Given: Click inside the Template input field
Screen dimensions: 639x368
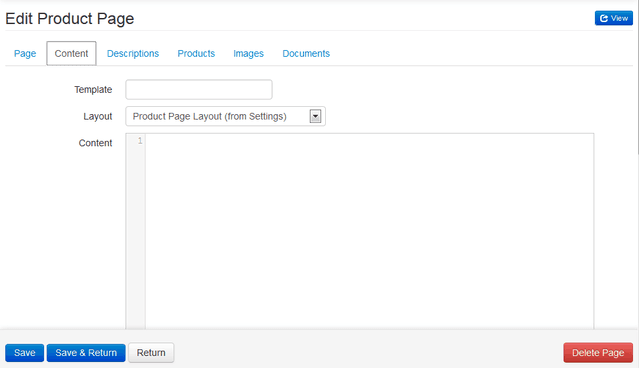Looking at the screenshot, I should 199,89.
